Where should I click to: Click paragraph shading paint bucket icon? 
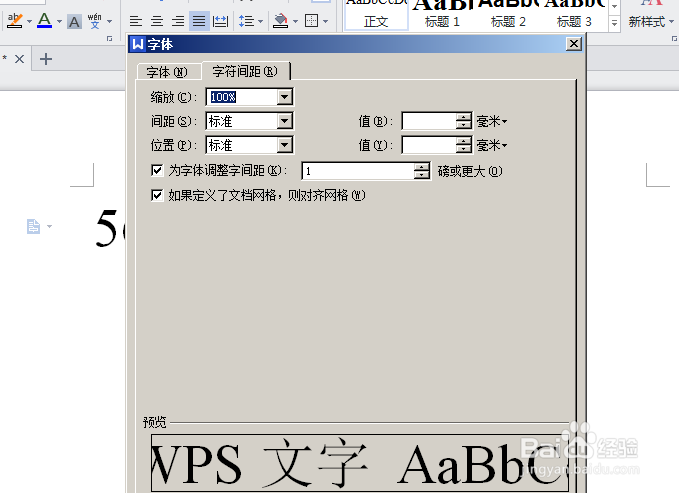(x=281, y=21)
